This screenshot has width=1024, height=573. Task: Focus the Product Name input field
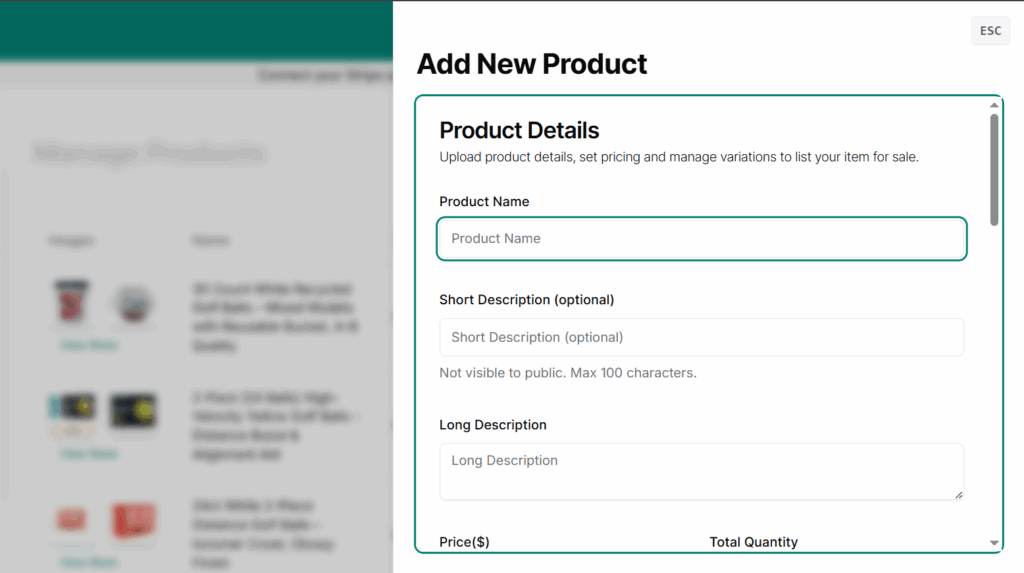(701, 239)
